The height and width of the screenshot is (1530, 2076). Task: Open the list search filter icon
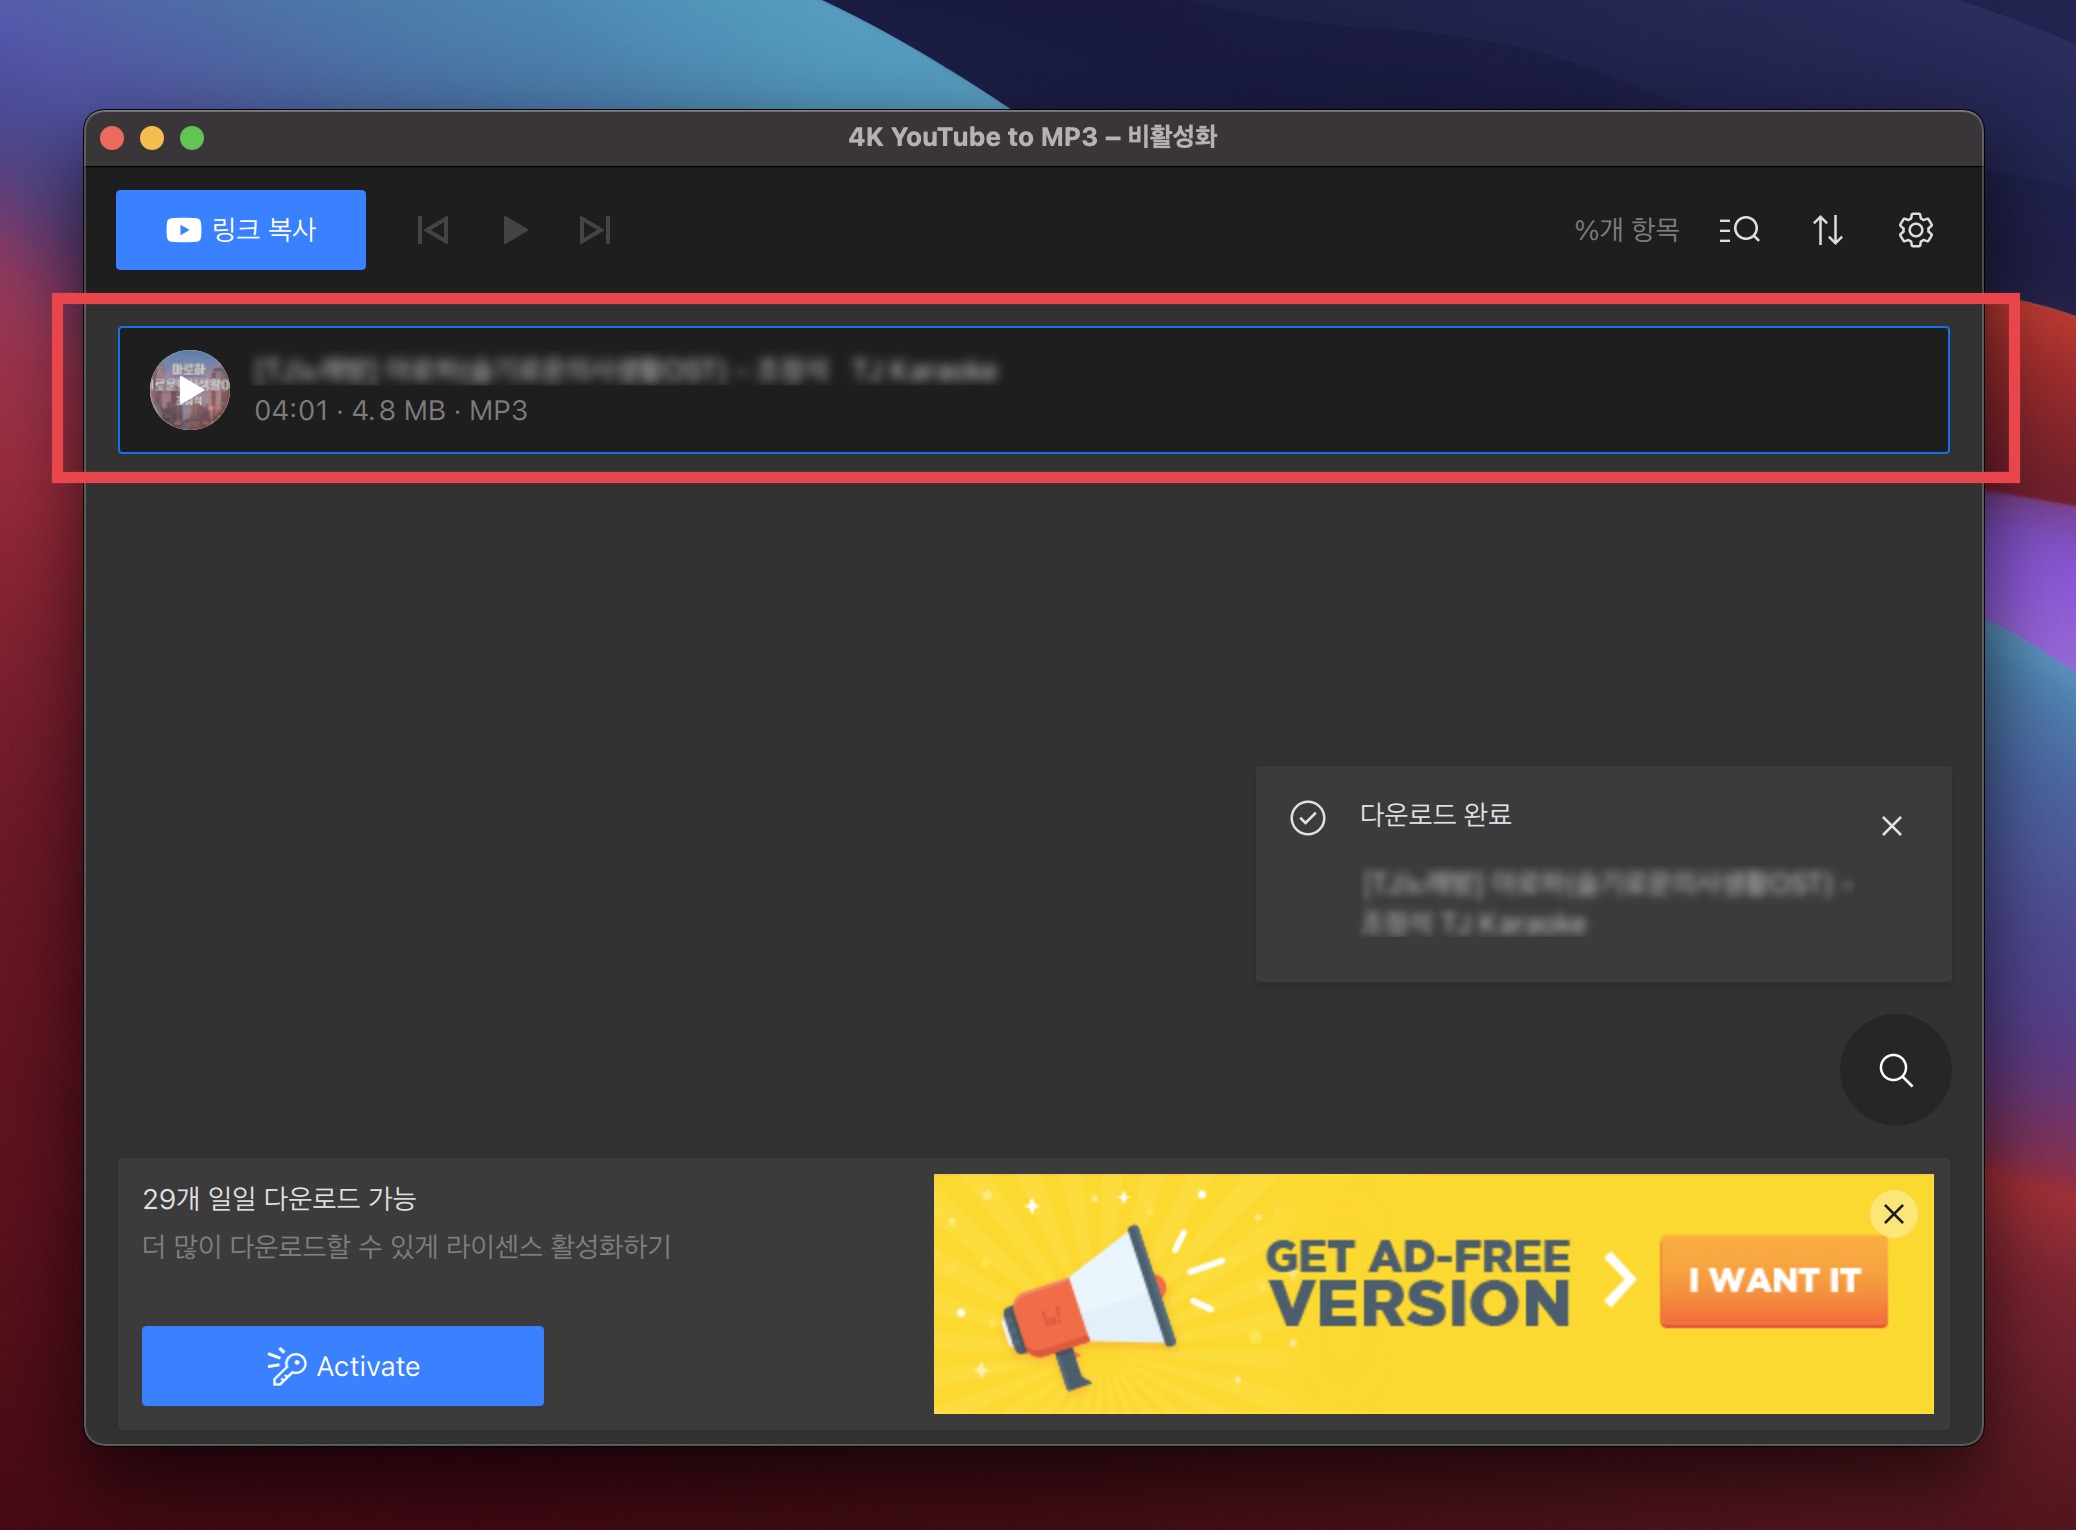pos(1739,230)
